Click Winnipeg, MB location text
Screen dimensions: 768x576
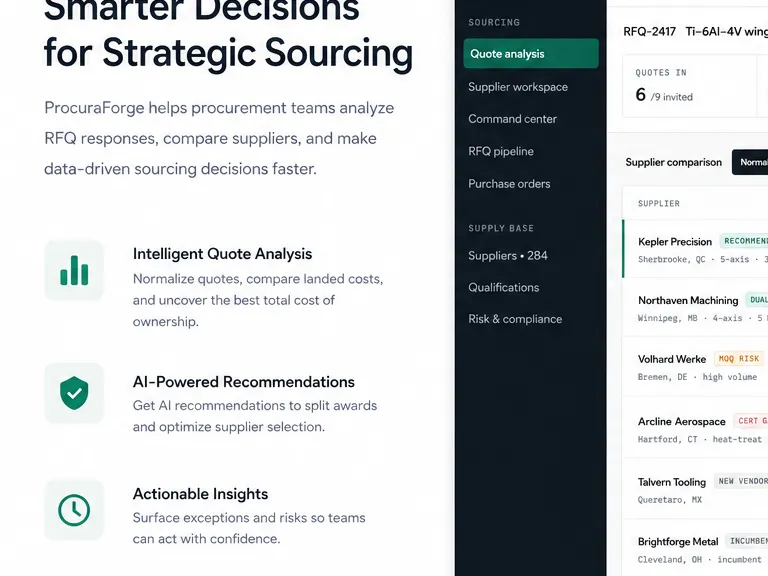click(668, 318)
